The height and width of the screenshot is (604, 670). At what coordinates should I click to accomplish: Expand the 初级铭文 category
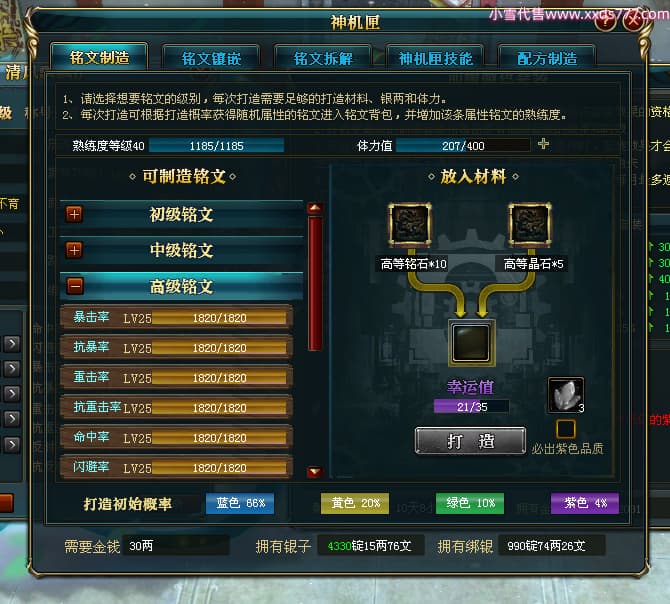click(x=74, y=214)
